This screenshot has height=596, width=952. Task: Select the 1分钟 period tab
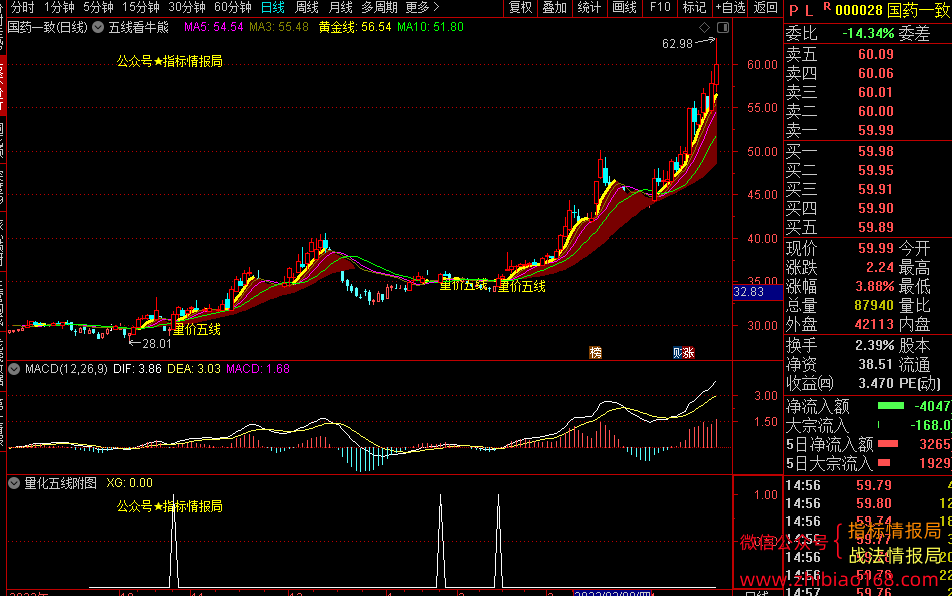coord(60,8)
